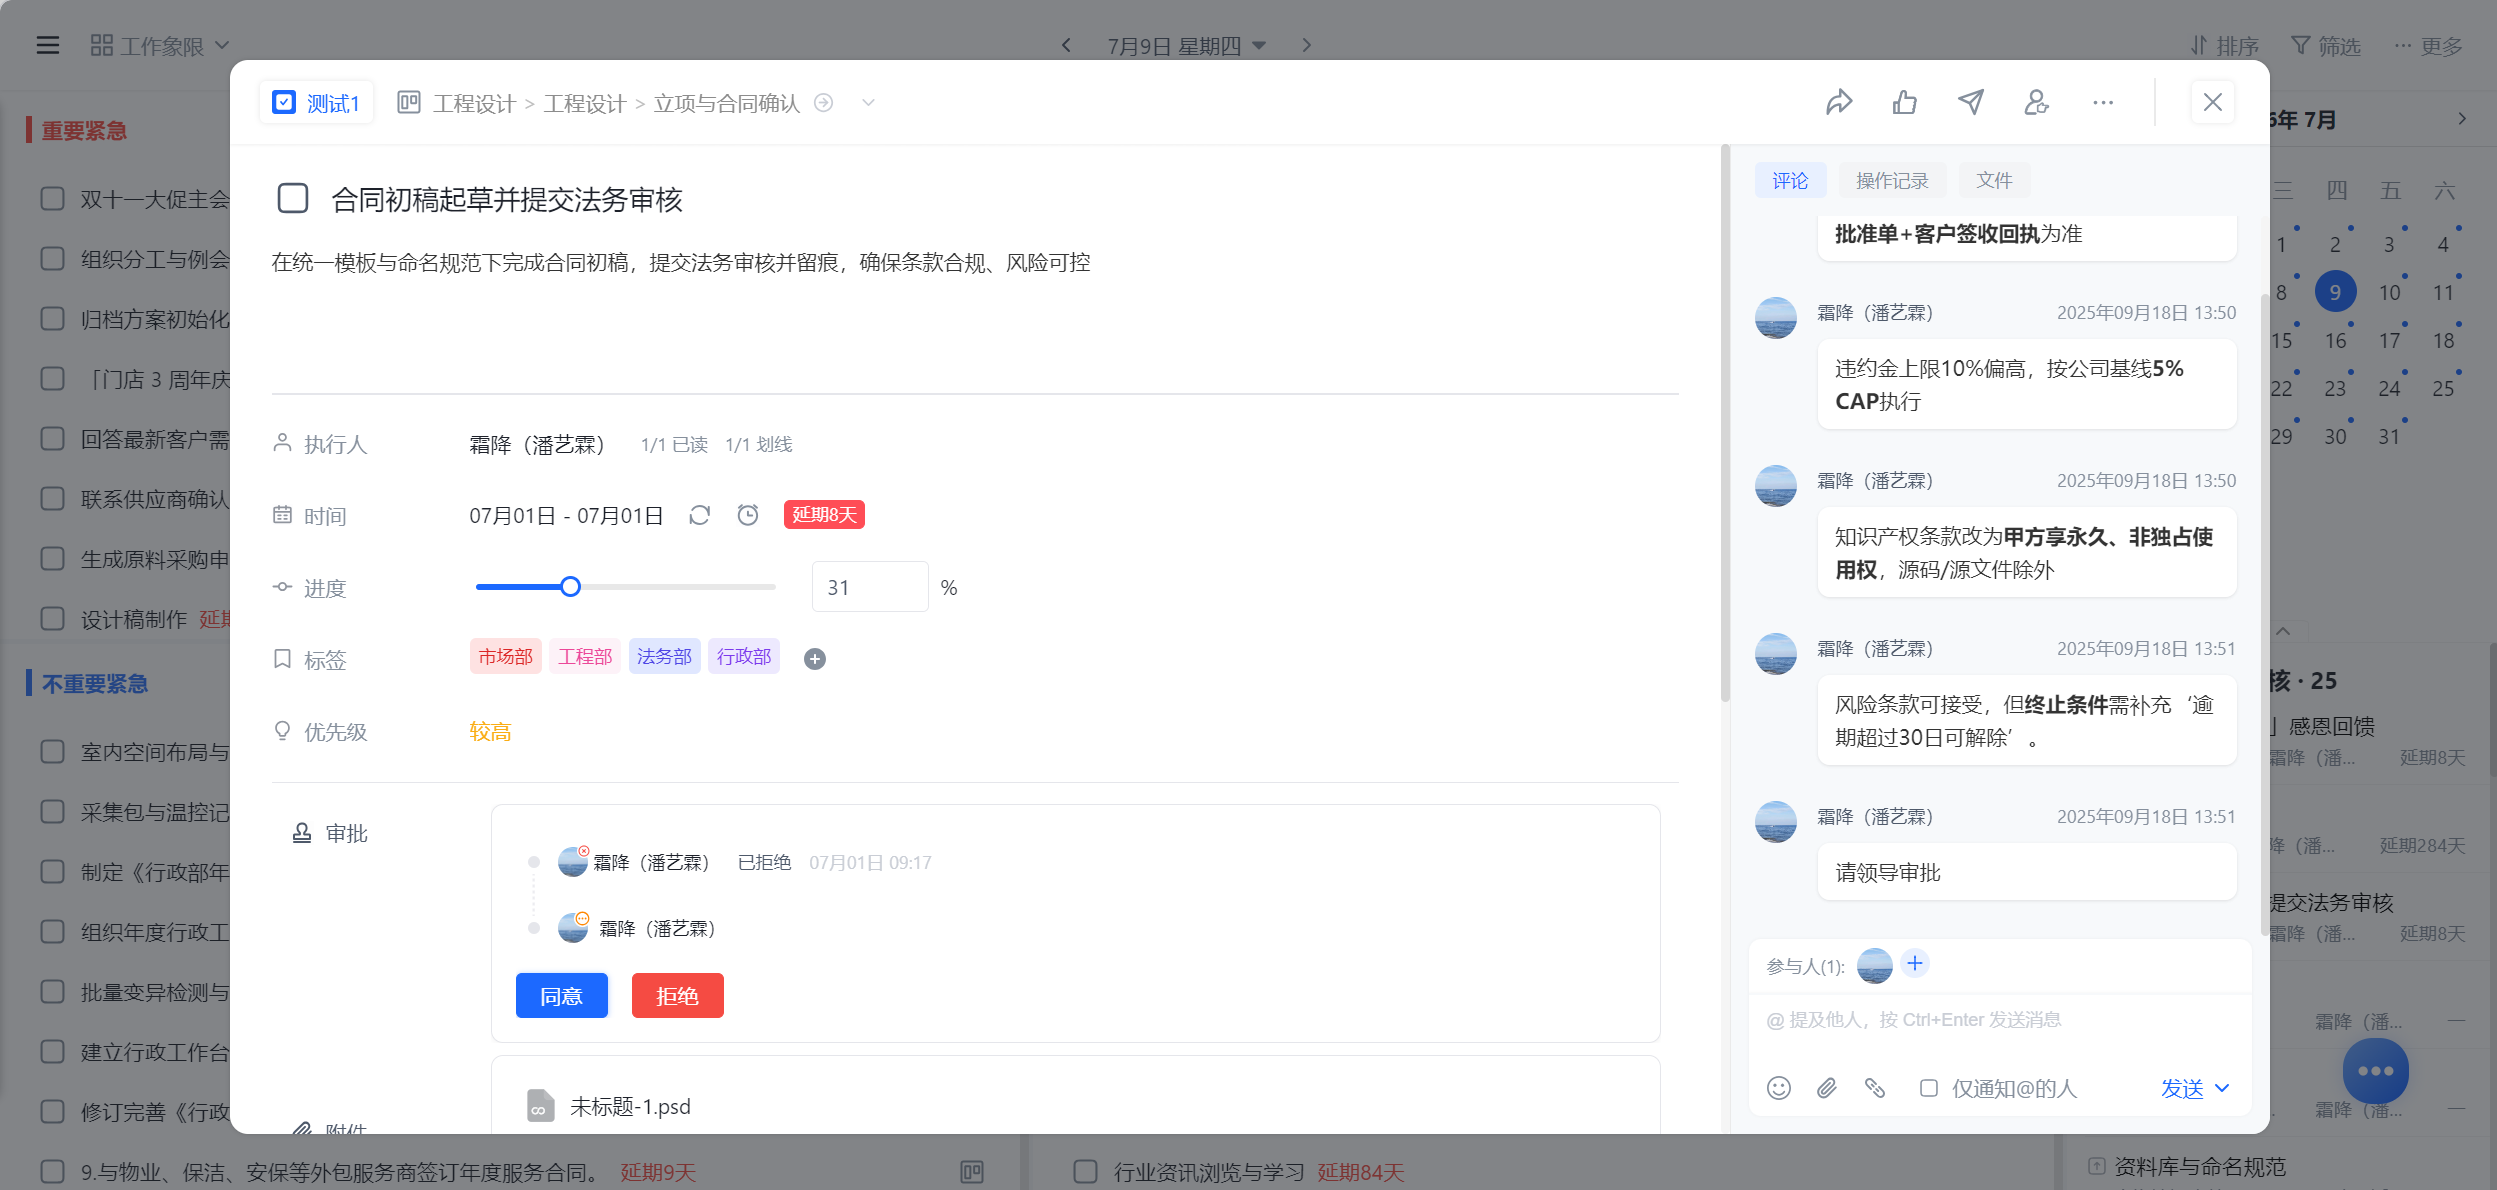Click the board icon on the 延期9天 row
The width and height of the screenshot is (2497, 1190).
coord(972,1172)
